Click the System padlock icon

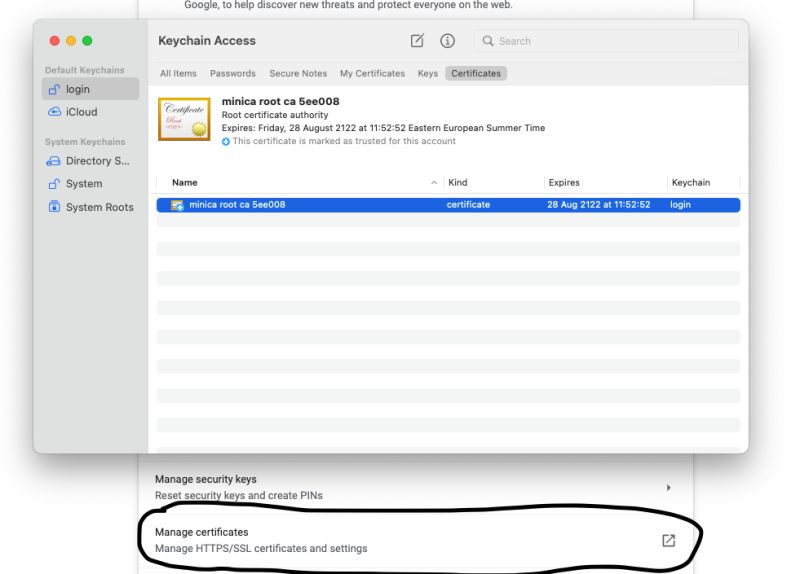pos(54,184)
